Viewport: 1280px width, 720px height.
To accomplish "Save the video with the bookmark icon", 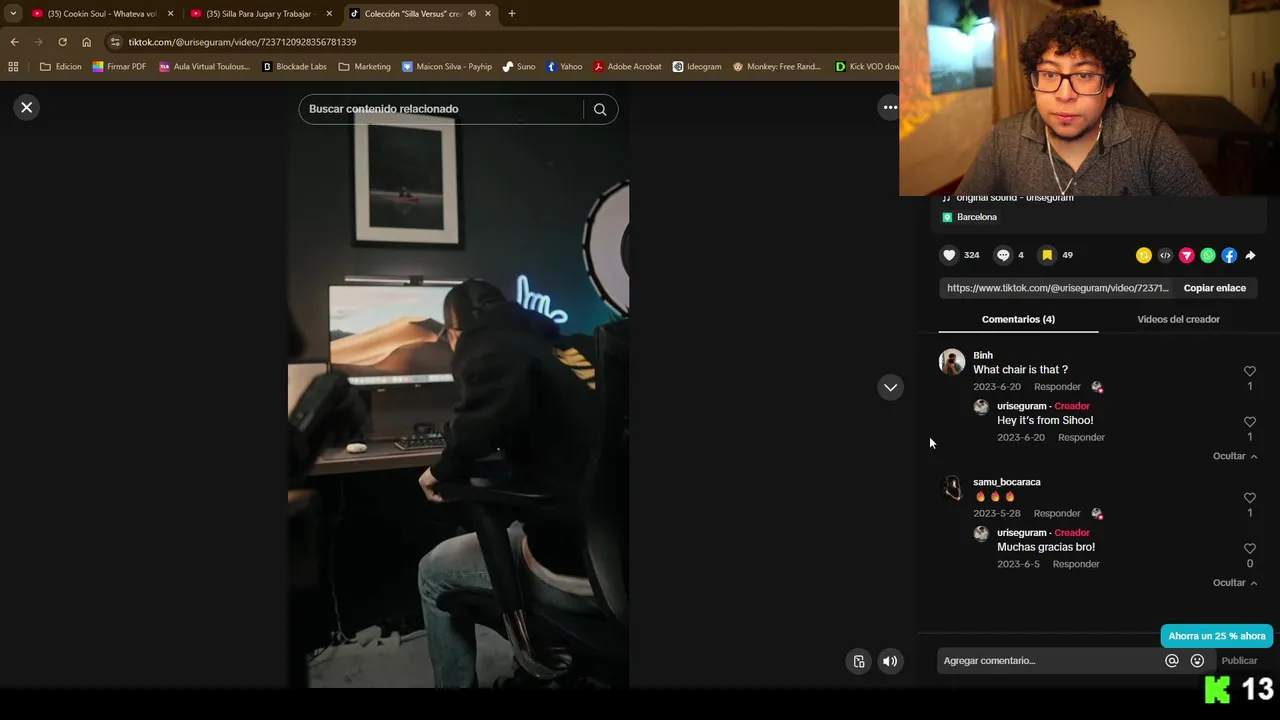I will (1047, 255).
